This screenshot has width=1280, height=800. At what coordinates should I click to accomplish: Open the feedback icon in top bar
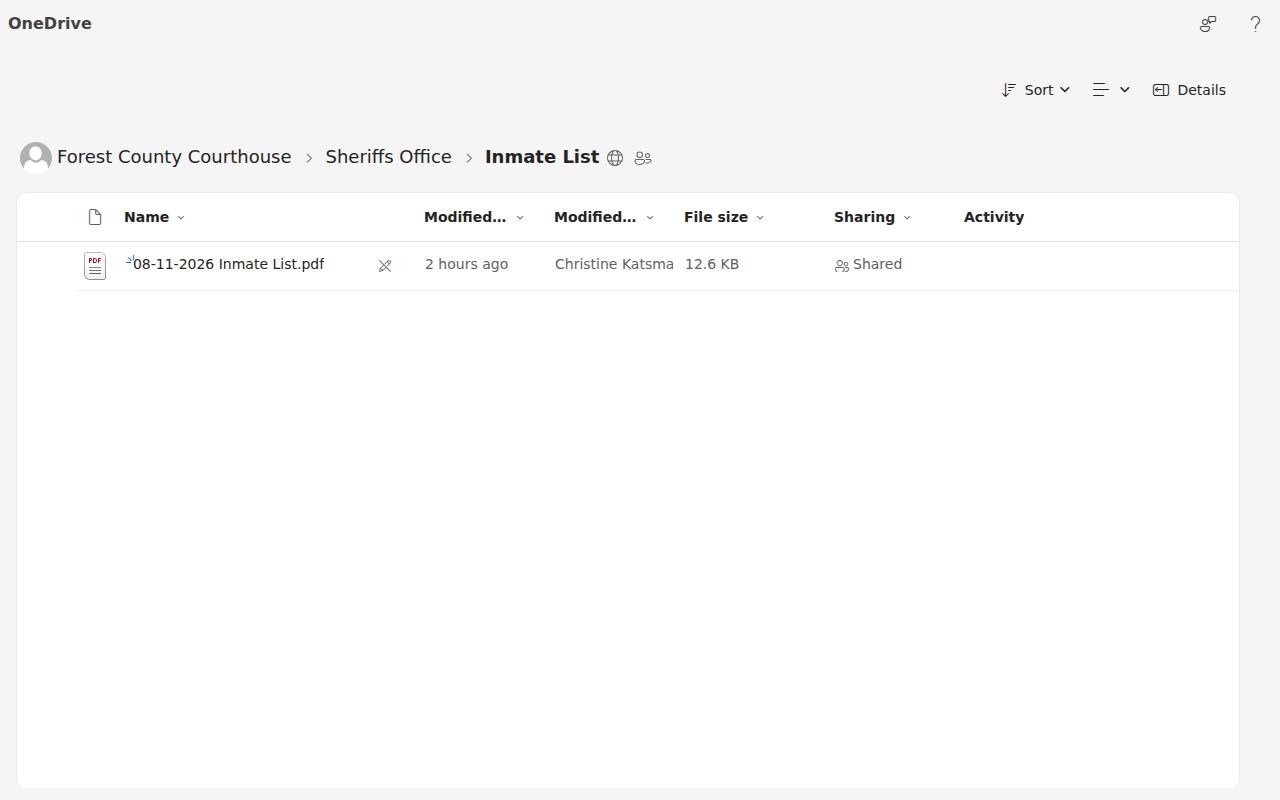(1208, 24)
